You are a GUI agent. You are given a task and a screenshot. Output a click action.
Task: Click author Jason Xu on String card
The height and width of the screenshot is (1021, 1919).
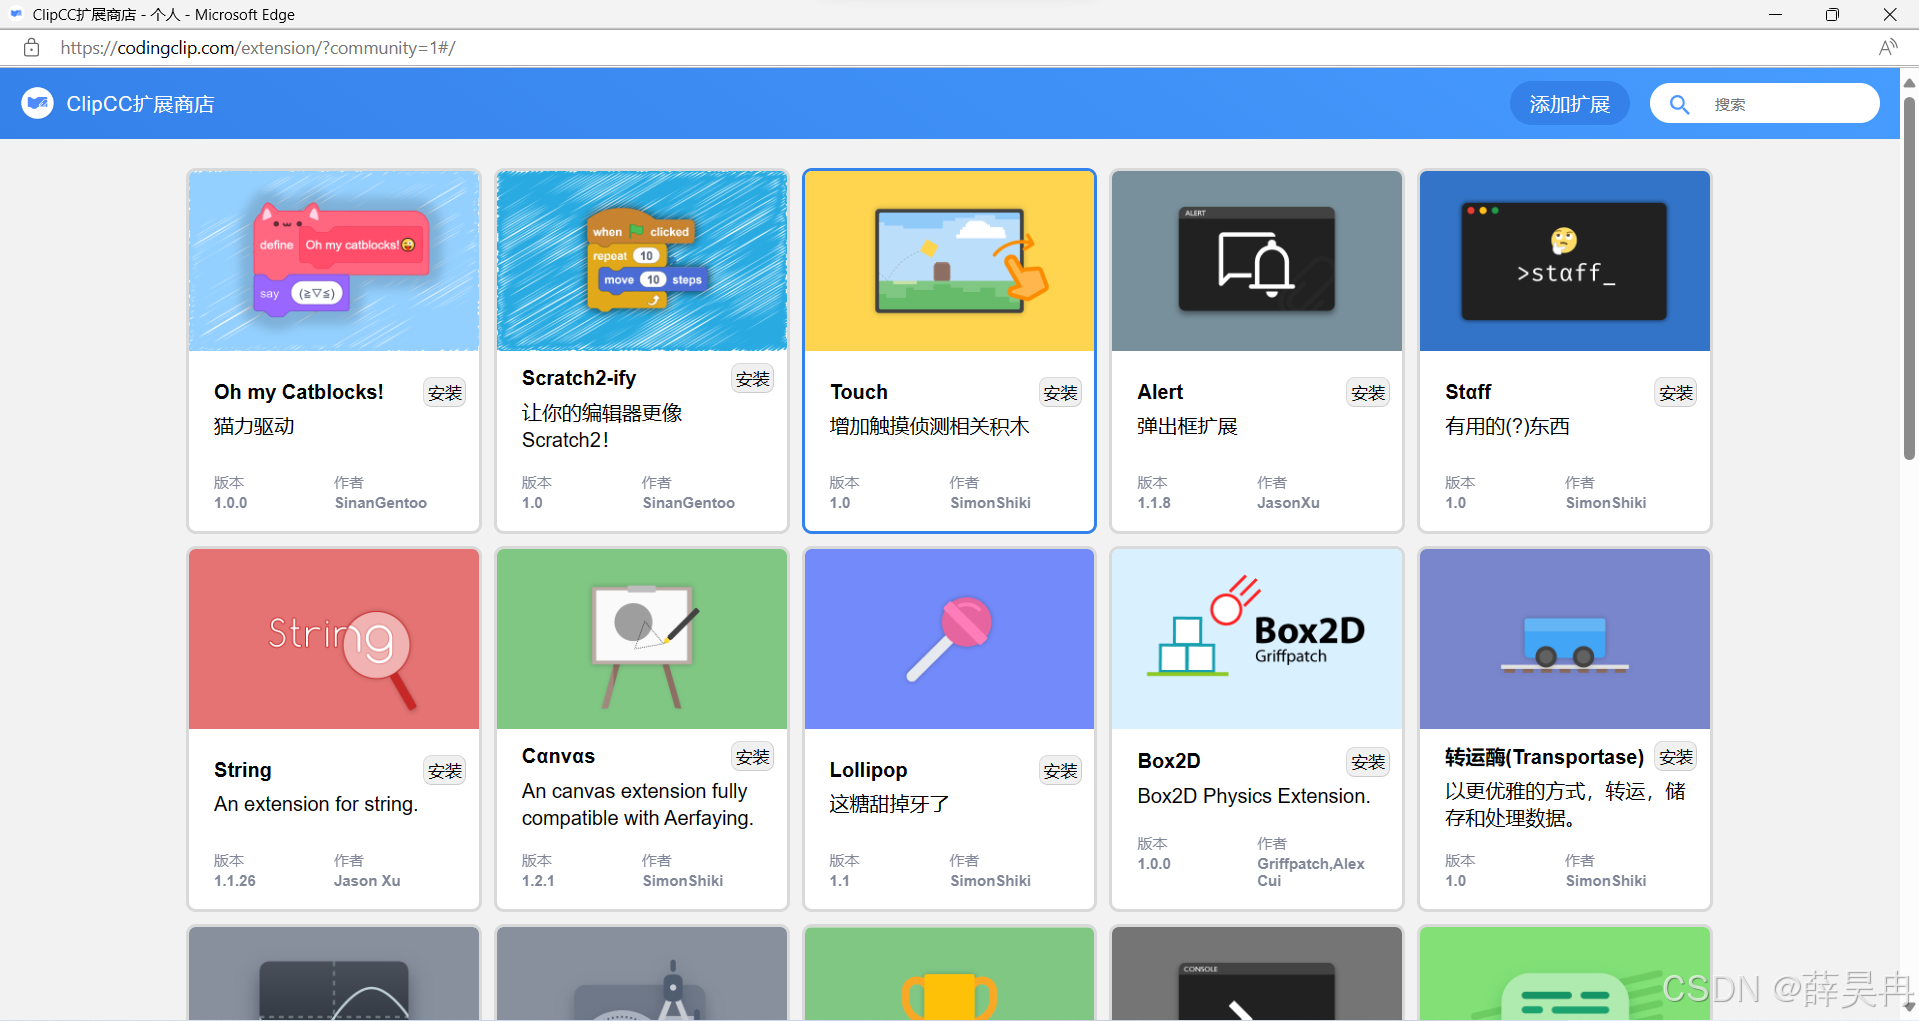[x=367, y=881]
